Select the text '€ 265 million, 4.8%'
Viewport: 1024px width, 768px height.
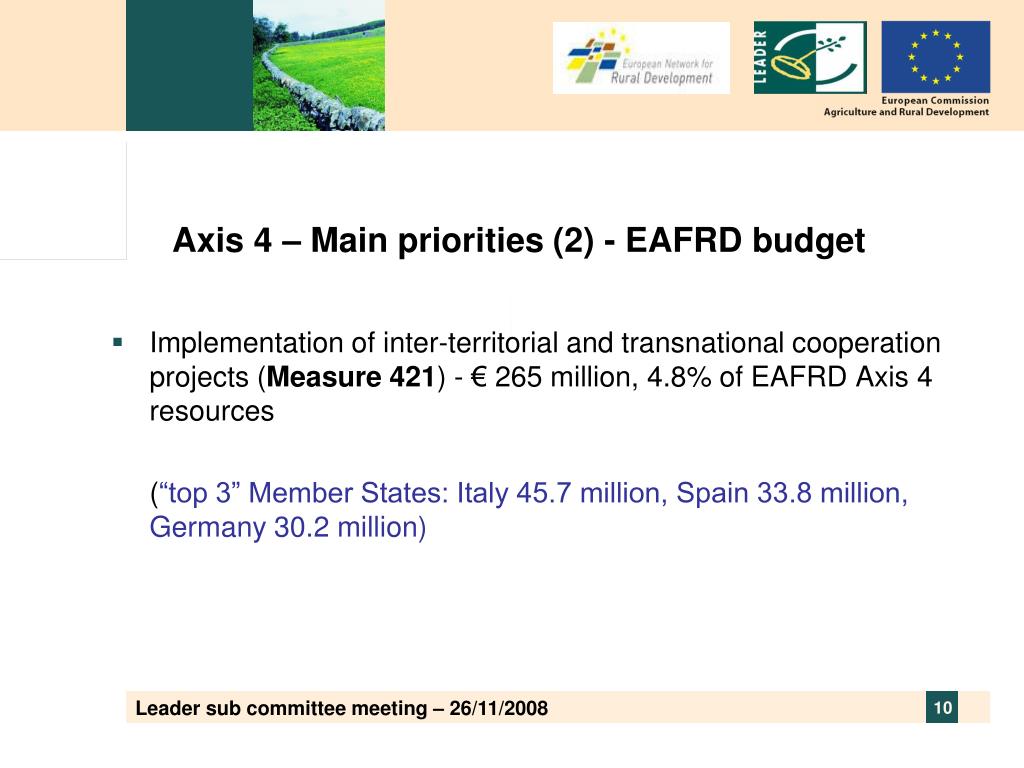coord(590,377)
